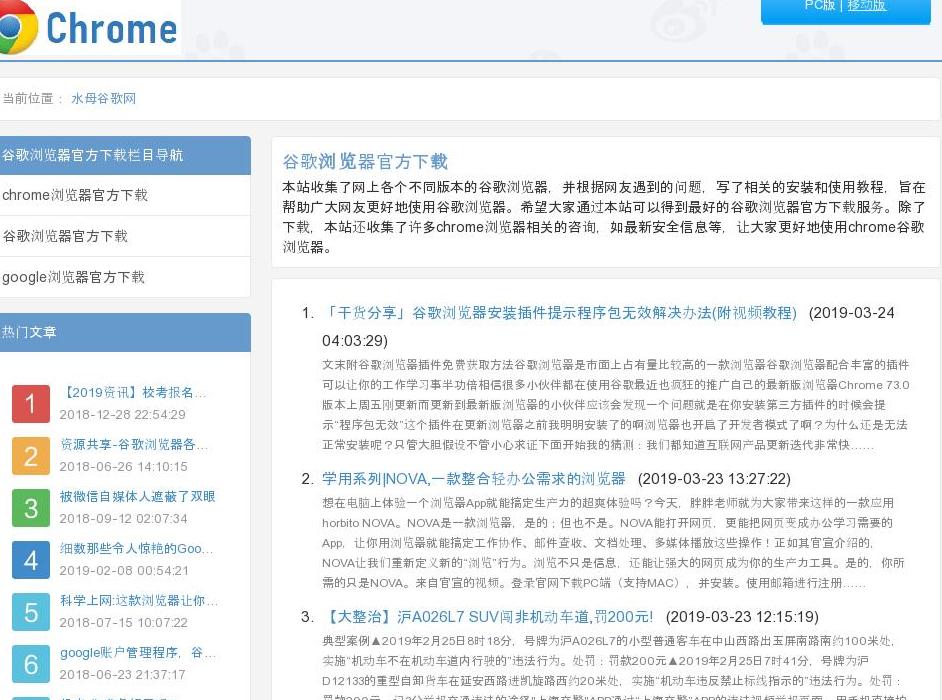Open hot article google账户管理程序
Viewport: 942px width, 700px height.
point(138,653)
